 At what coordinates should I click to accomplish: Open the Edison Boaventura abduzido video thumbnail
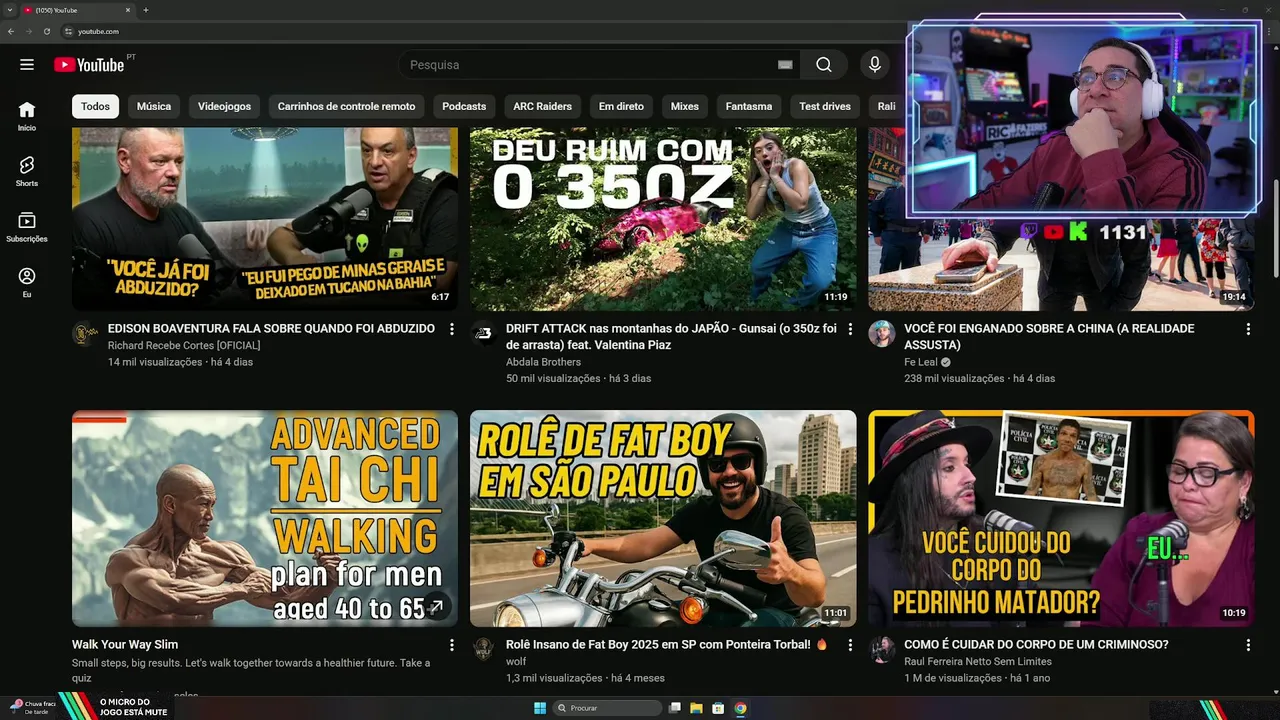(265, 219)
